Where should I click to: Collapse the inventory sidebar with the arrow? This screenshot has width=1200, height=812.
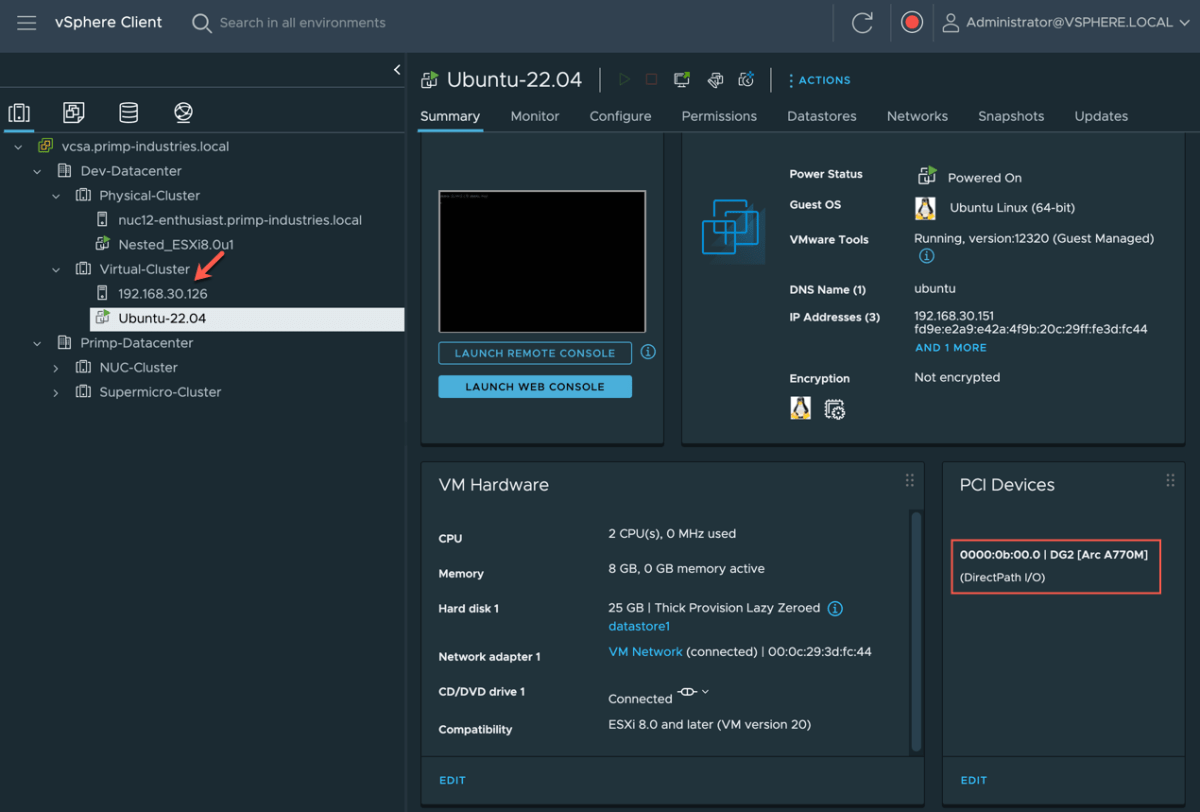396,69
